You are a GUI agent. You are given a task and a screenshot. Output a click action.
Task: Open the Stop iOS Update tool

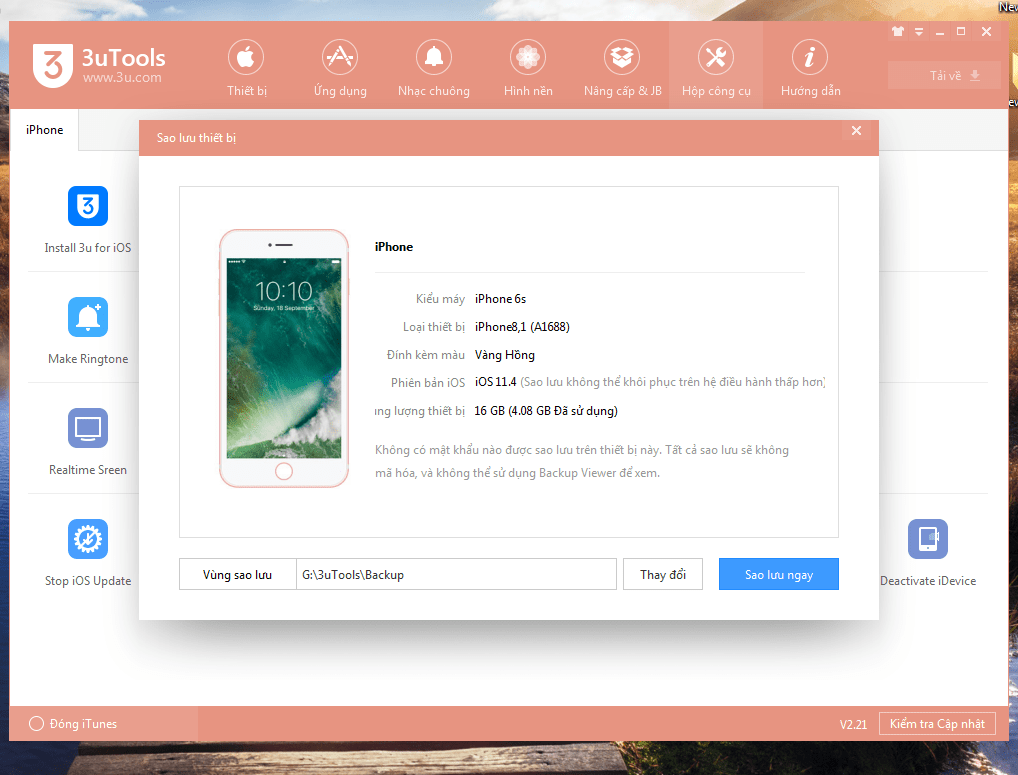88,553
